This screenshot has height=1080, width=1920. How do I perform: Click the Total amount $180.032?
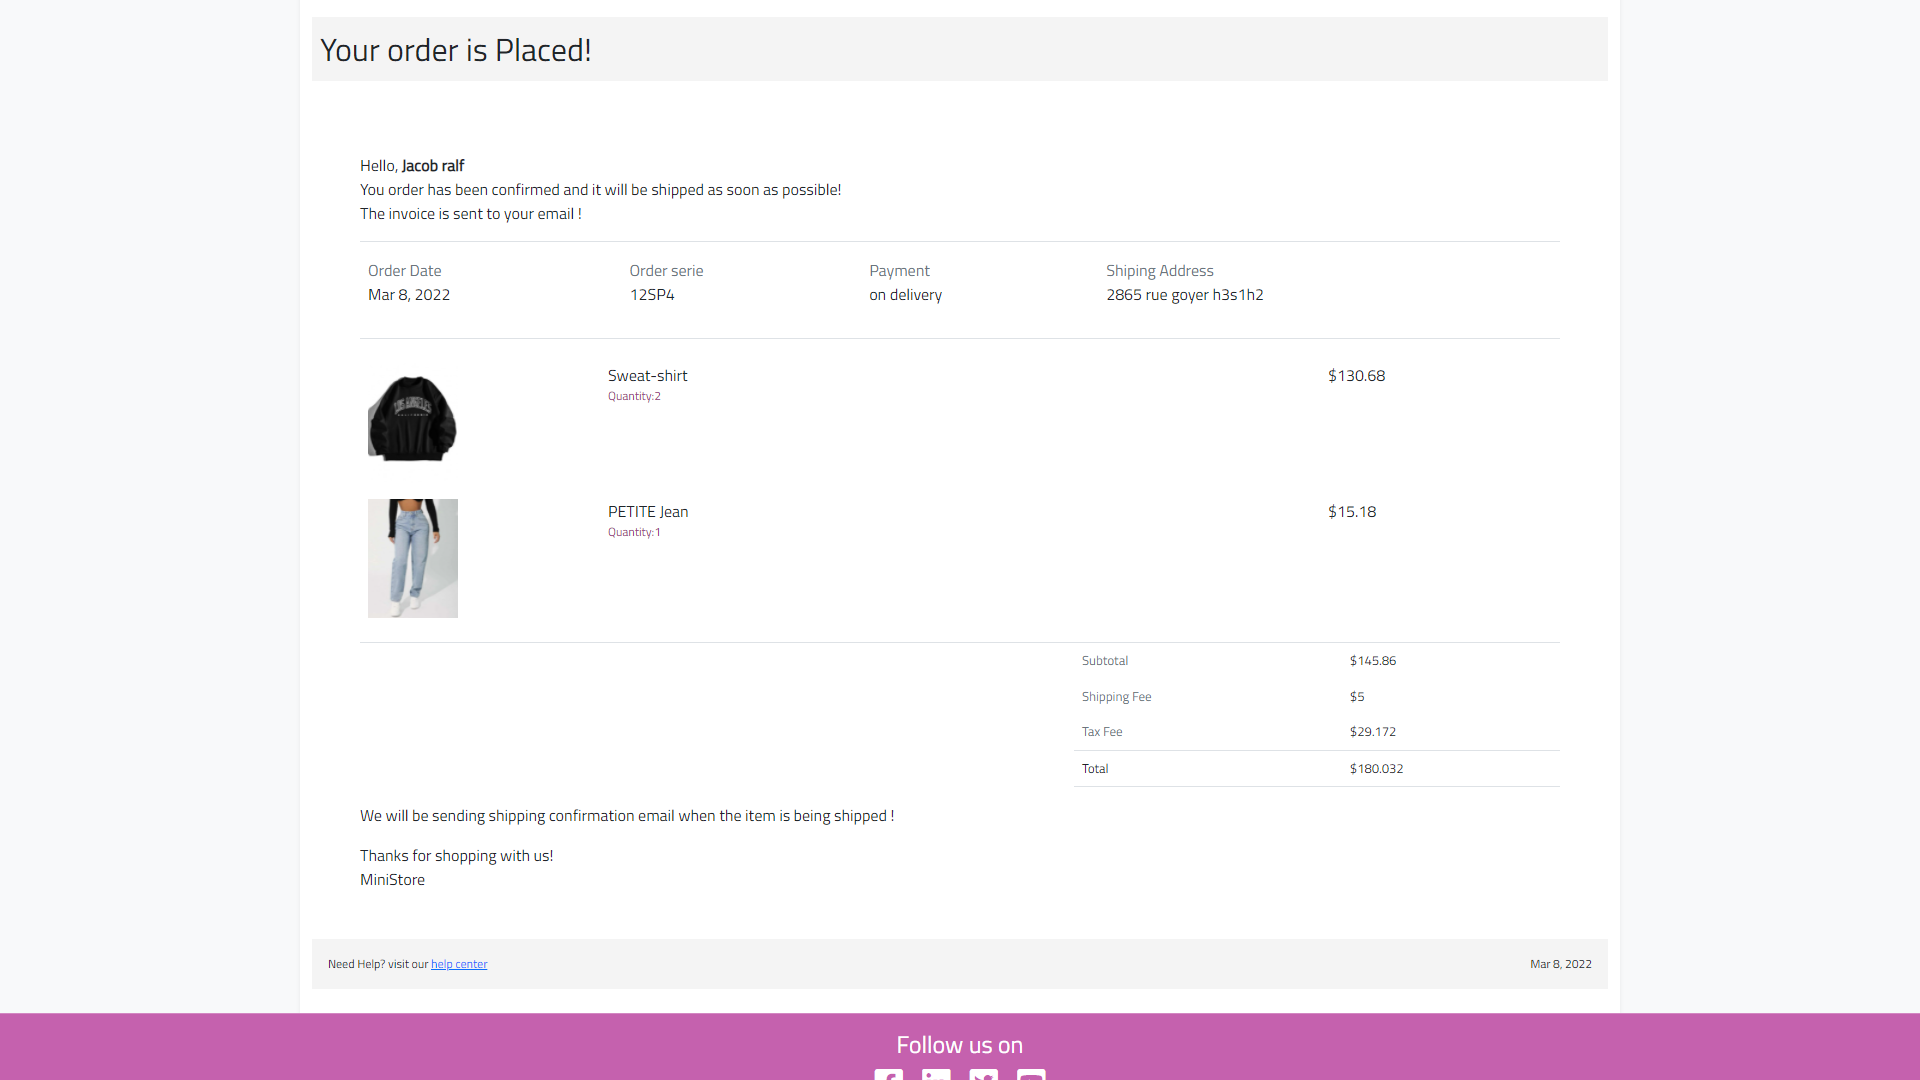tap(1376, 768)
